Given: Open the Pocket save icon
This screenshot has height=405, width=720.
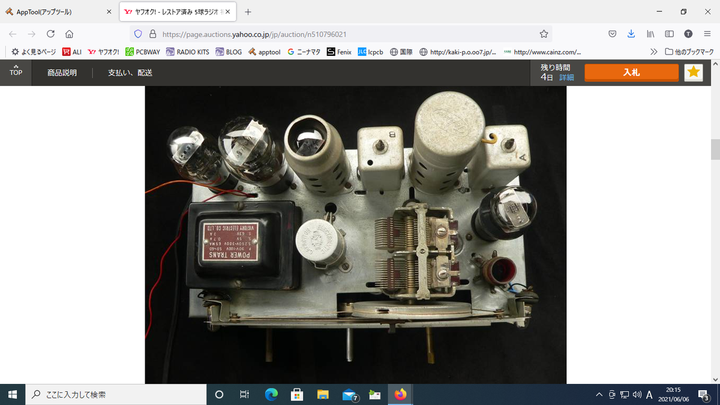Looking at the screenshot, I should [x=612, y=33].
